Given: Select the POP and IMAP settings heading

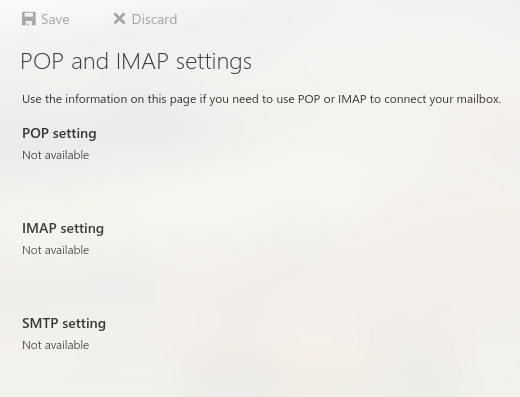Looking at the screenshot, I should click(x=136, y=62).
